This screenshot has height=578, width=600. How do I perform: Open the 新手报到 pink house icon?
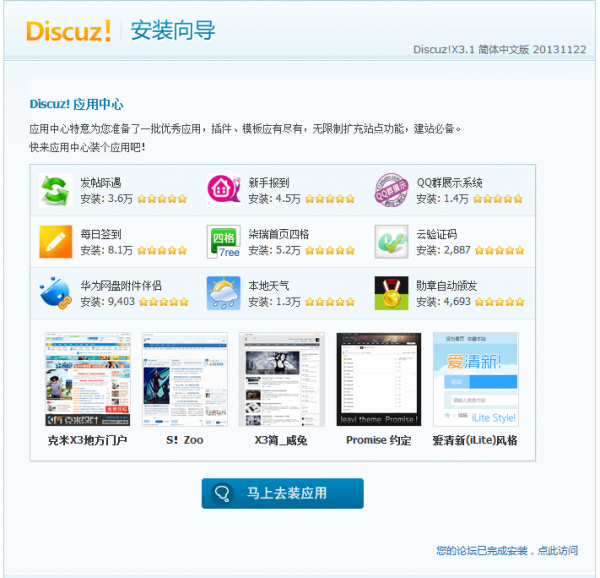(x=223, y=190)
